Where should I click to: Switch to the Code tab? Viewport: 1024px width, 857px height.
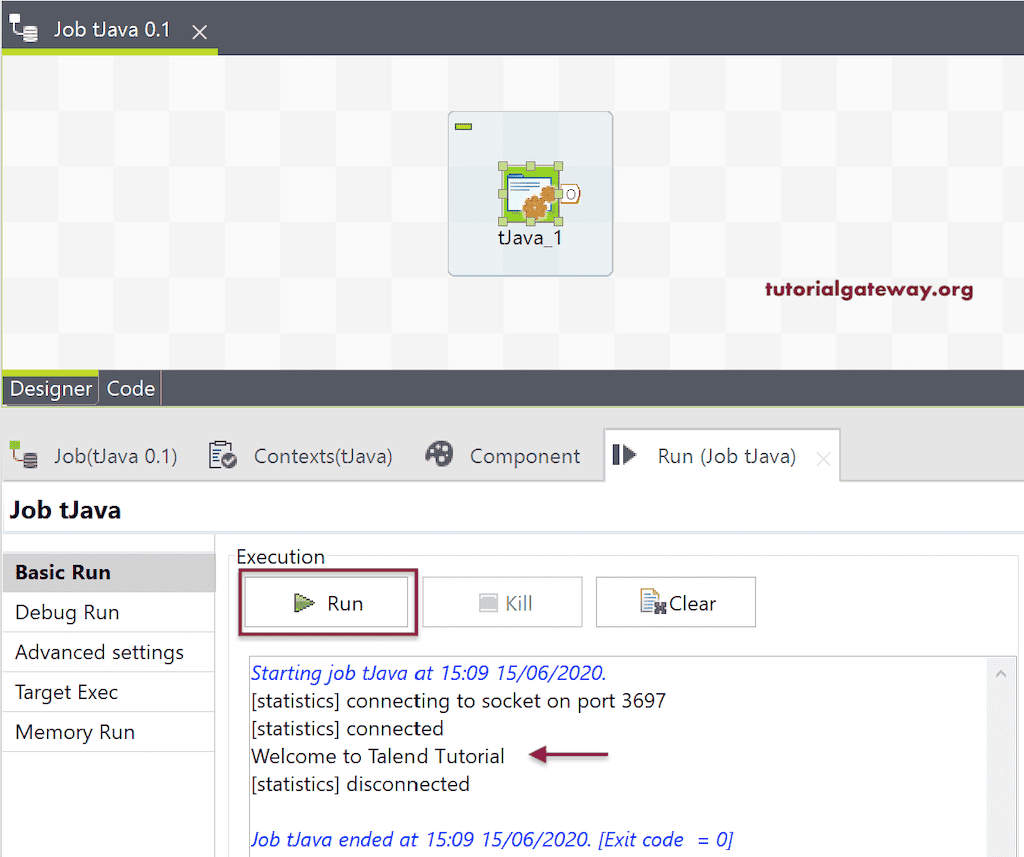pos(131,389)
